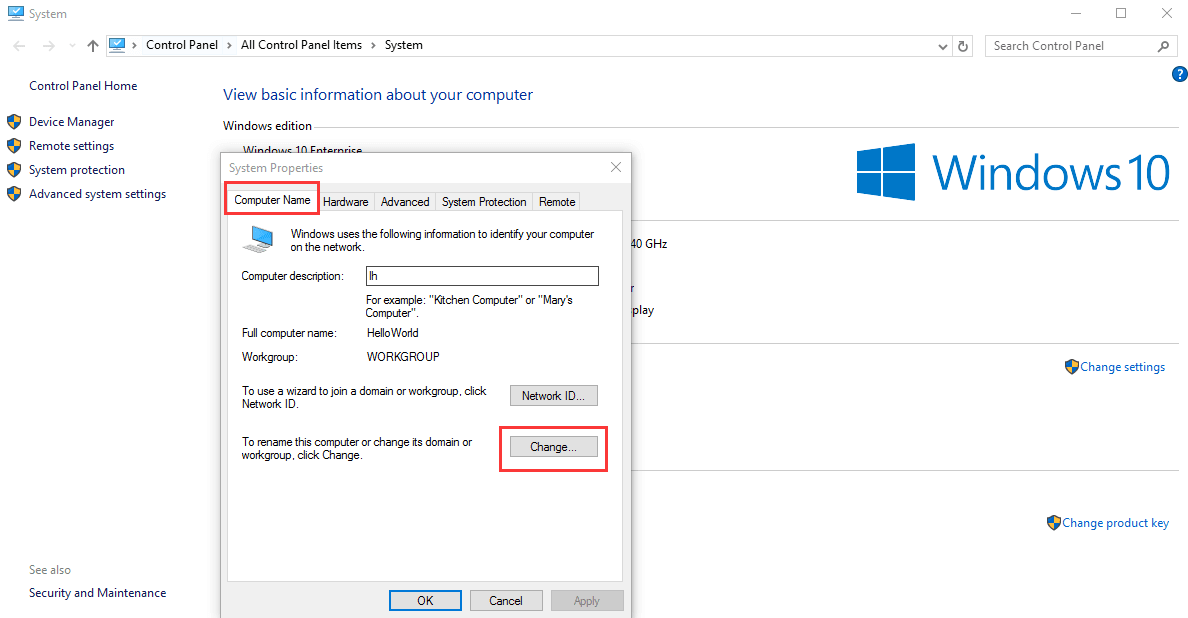Click the Back navigation arrow

pos(20,46)
